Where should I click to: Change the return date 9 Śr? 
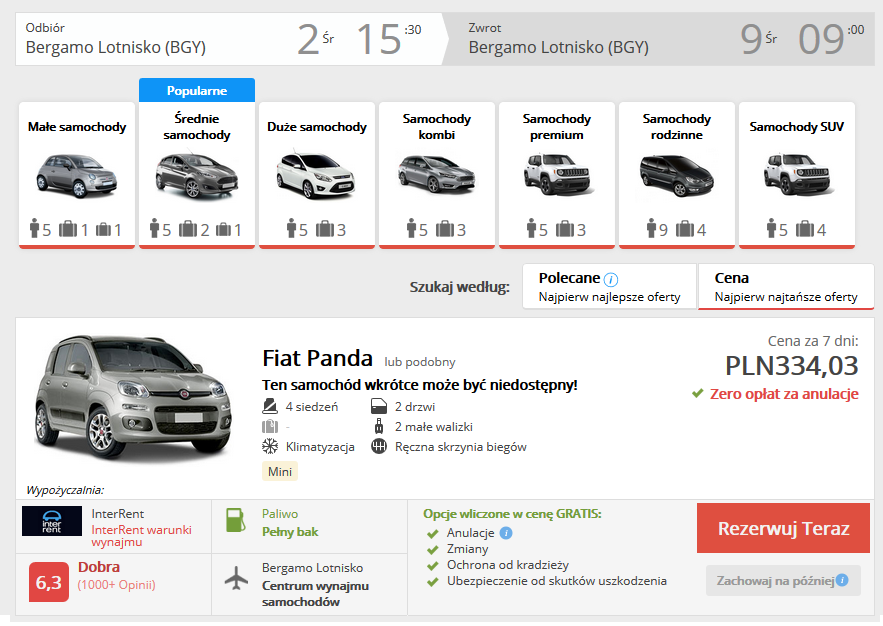coord(759,39)
